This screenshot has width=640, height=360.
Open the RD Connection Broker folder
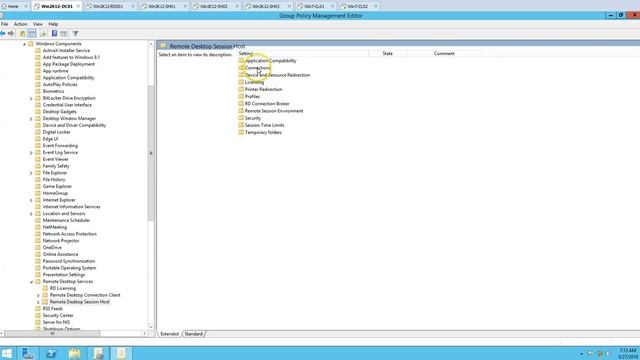pos(267,104)
